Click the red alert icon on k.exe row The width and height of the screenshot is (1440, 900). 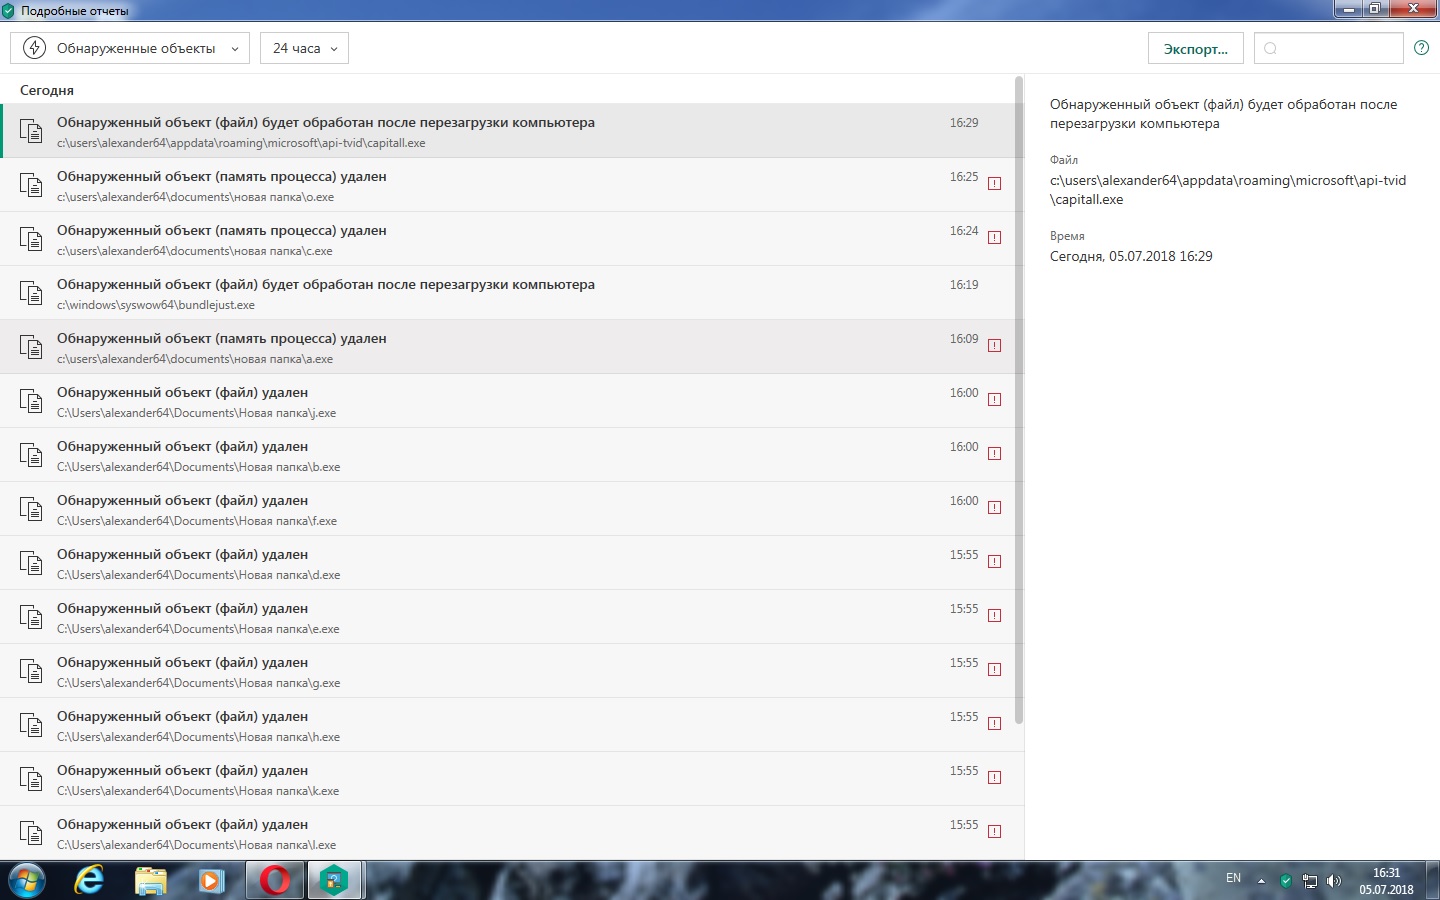click(994, 778)
